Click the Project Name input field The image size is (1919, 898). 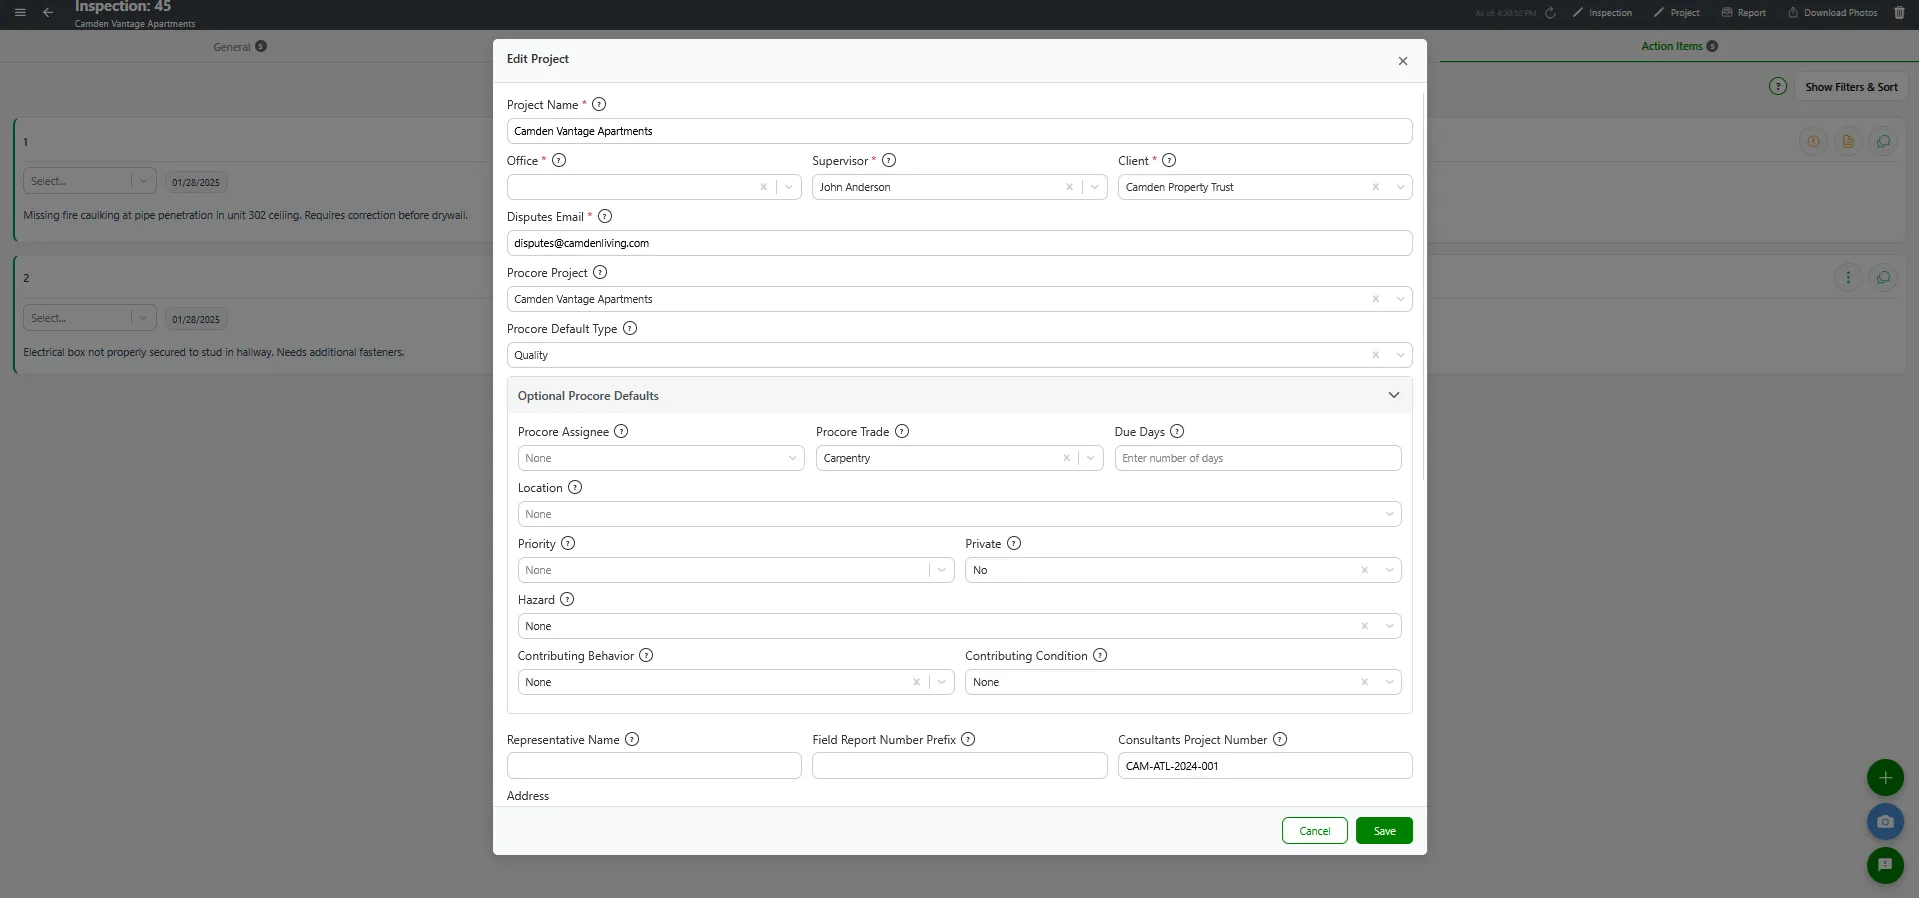(959, 131)
